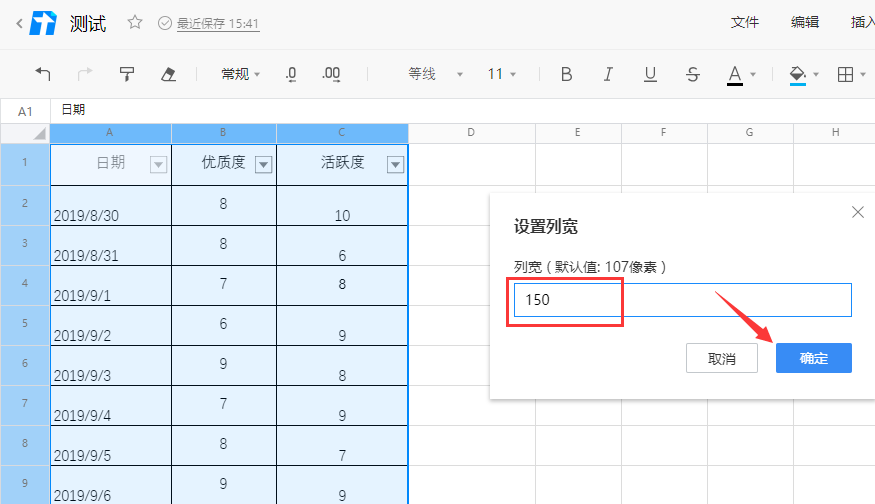This screenshot has width=875, height=504.
Task: Select the cell 2019/8/31
Action: click(110, 246)
